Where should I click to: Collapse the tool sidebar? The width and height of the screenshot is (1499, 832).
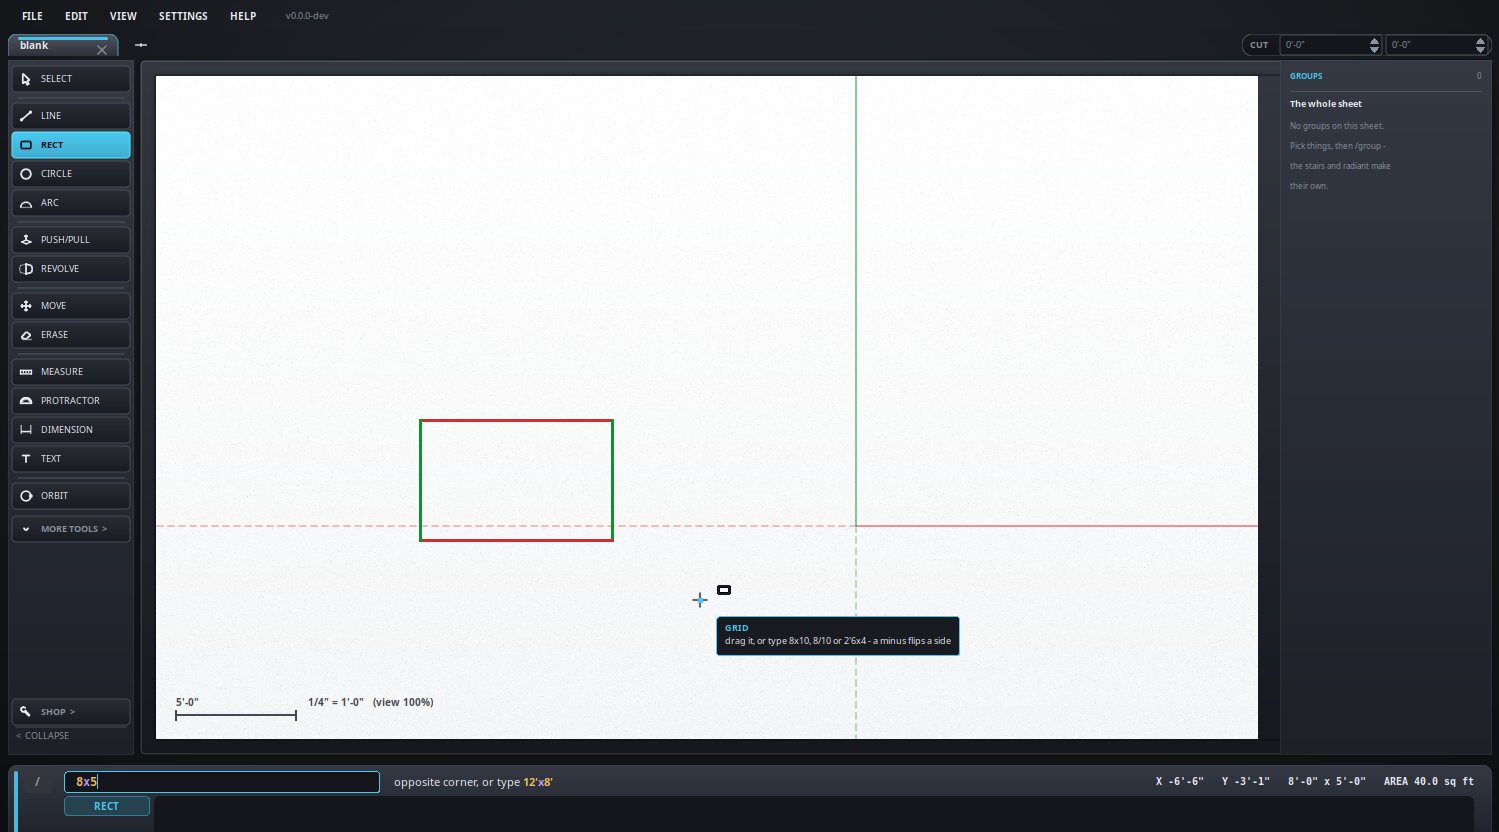tap(43, 736)
